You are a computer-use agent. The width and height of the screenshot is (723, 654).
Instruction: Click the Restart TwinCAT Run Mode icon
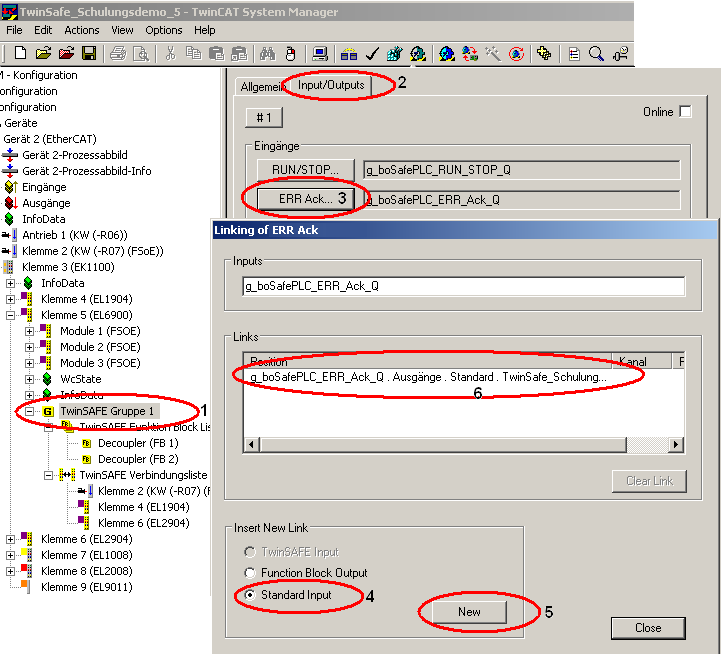click(x=418, y=54)
